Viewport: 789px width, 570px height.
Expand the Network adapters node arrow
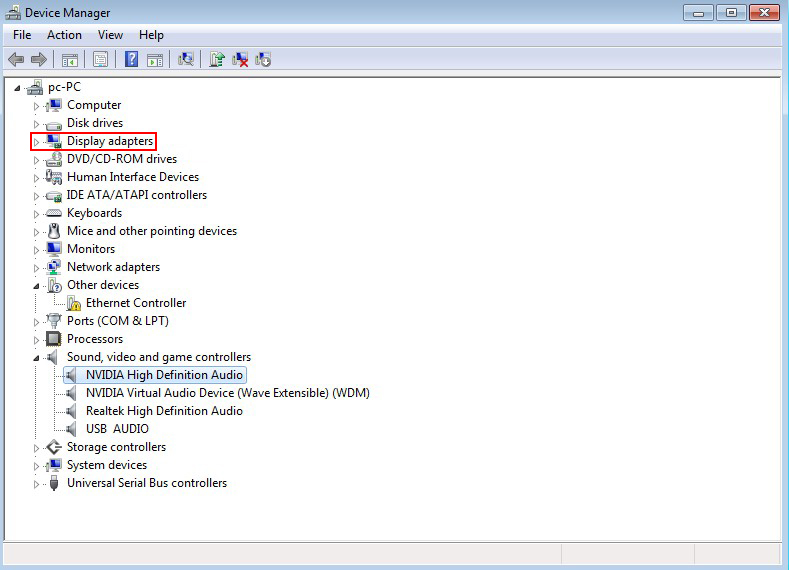(x=36, y=268)
